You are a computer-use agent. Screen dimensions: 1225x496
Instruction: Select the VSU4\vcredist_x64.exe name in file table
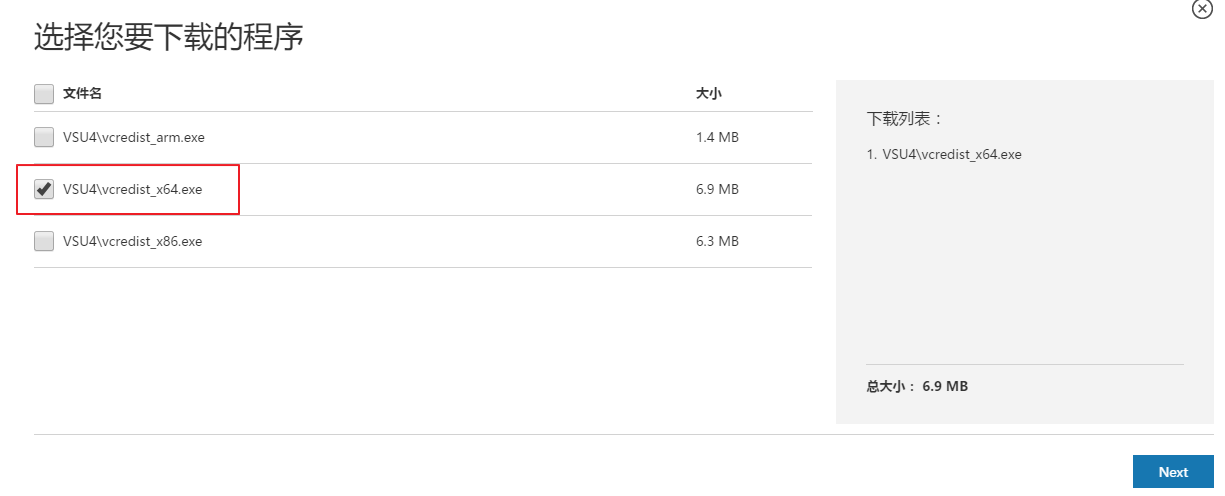[133, 190]
